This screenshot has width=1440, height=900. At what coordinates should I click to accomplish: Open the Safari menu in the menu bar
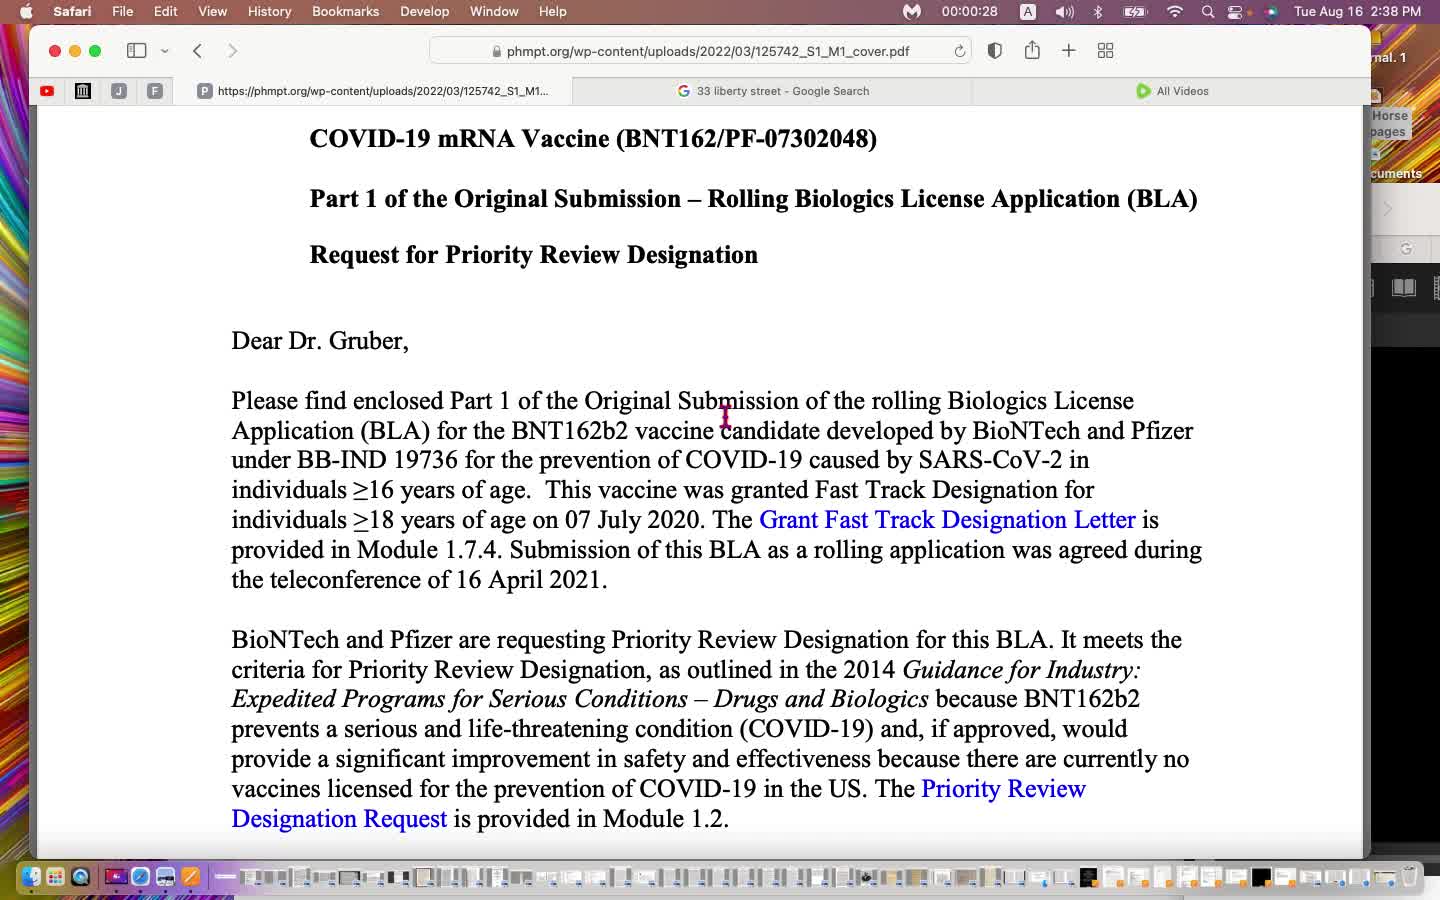[x=72, y=11]
